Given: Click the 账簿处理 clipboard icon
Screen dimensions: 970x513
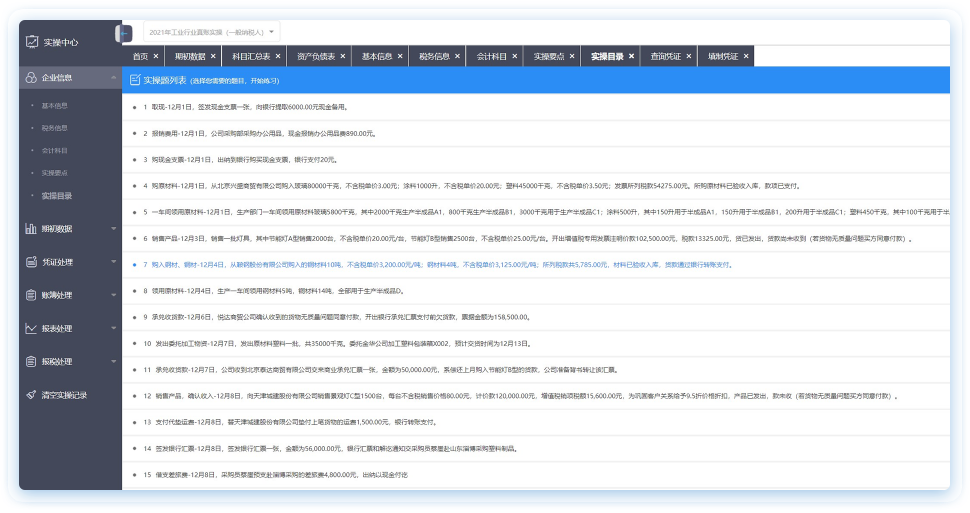Looking at the screenshot, I should coord(31,295).
